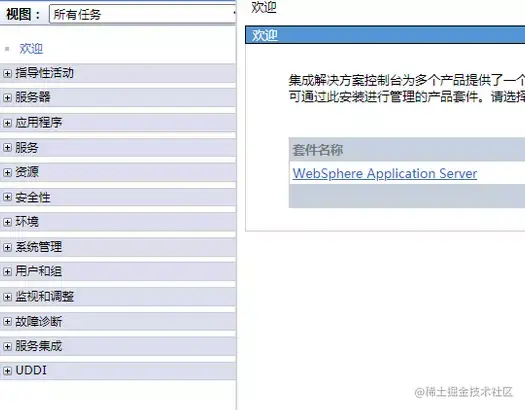Expand the 系统管理 plus icon
Viewport: 525px width, 410px height.
pos(7,247)
